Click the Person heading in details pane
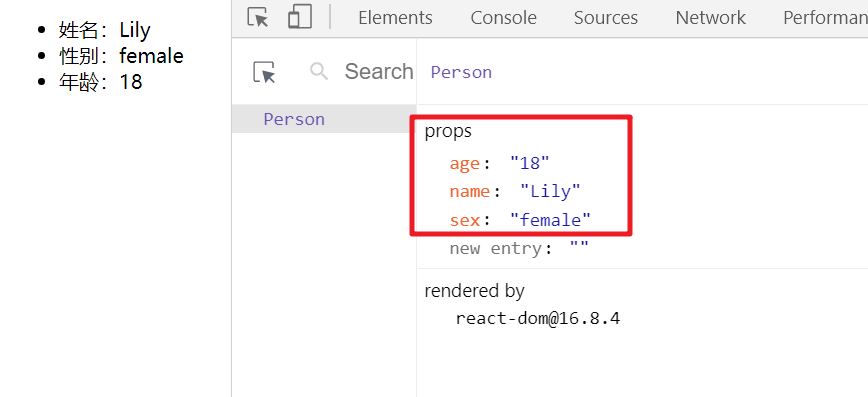 (x=461, y=73)
